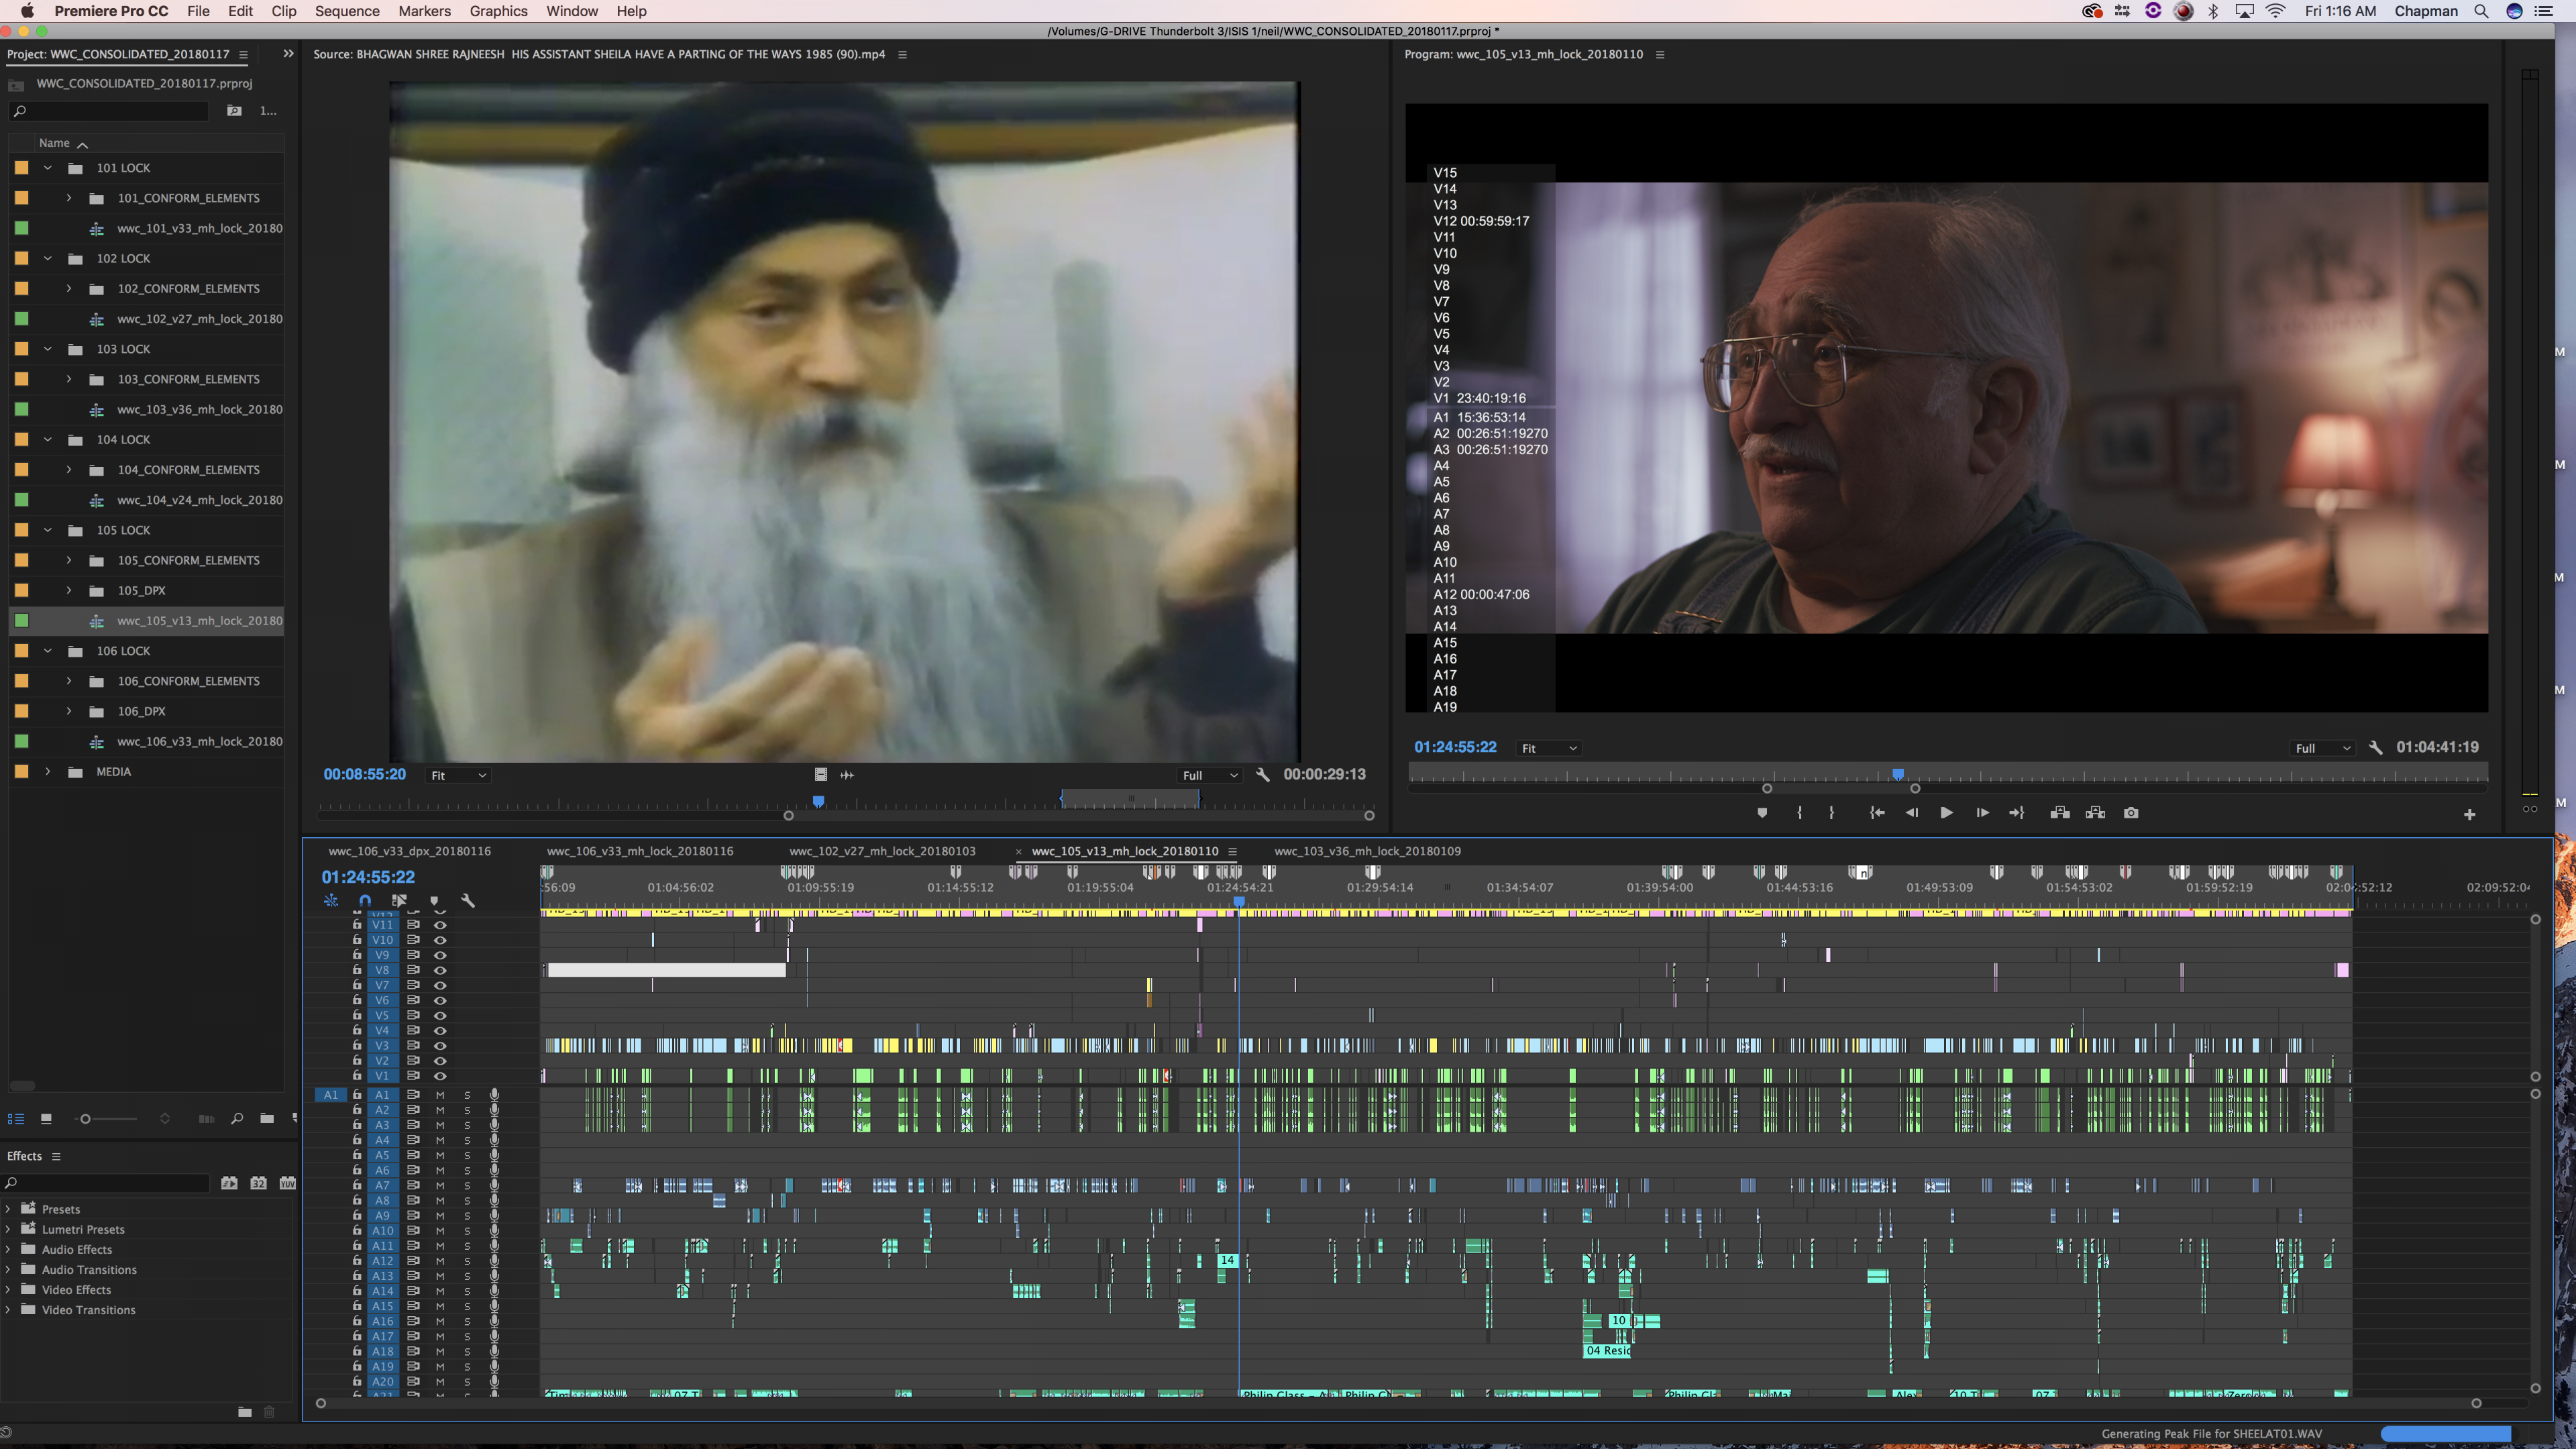Image resolution: width=2576 pixels, height=1449 pixels.
Task: Click the Lift button in Program monitor
Action: pos(2060,813)
